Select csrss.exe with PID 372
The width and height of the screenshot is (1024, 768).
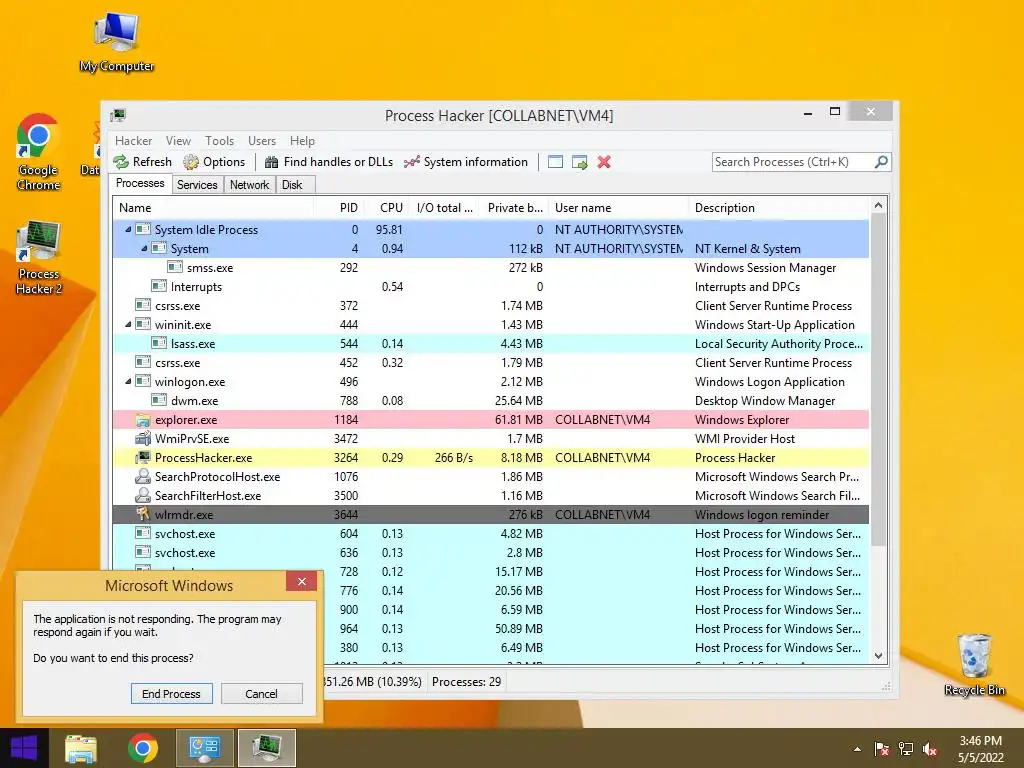point(491,306)
